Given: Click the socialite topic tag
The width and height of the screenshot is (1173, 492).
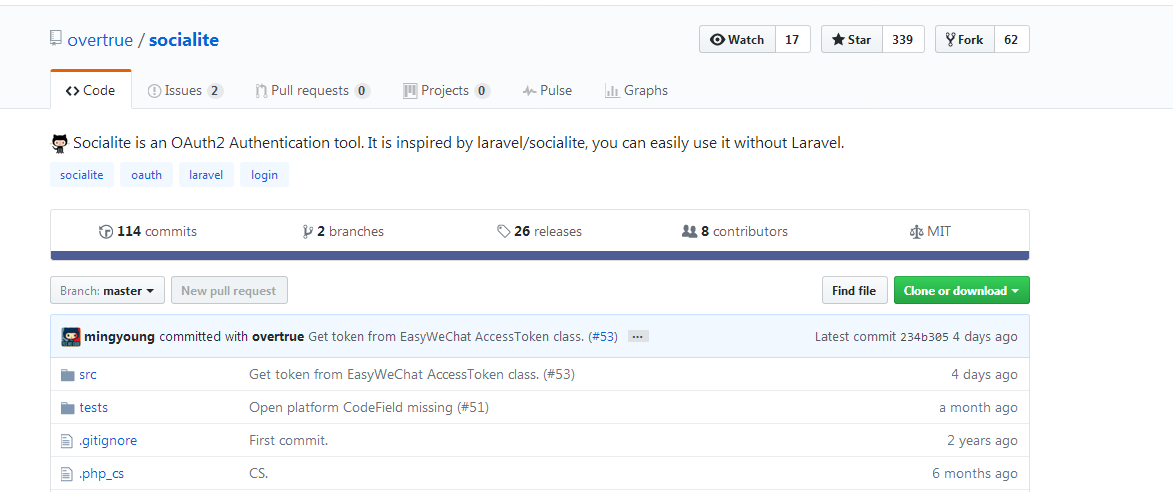Looking at the screenshot, I should (82, 175).
